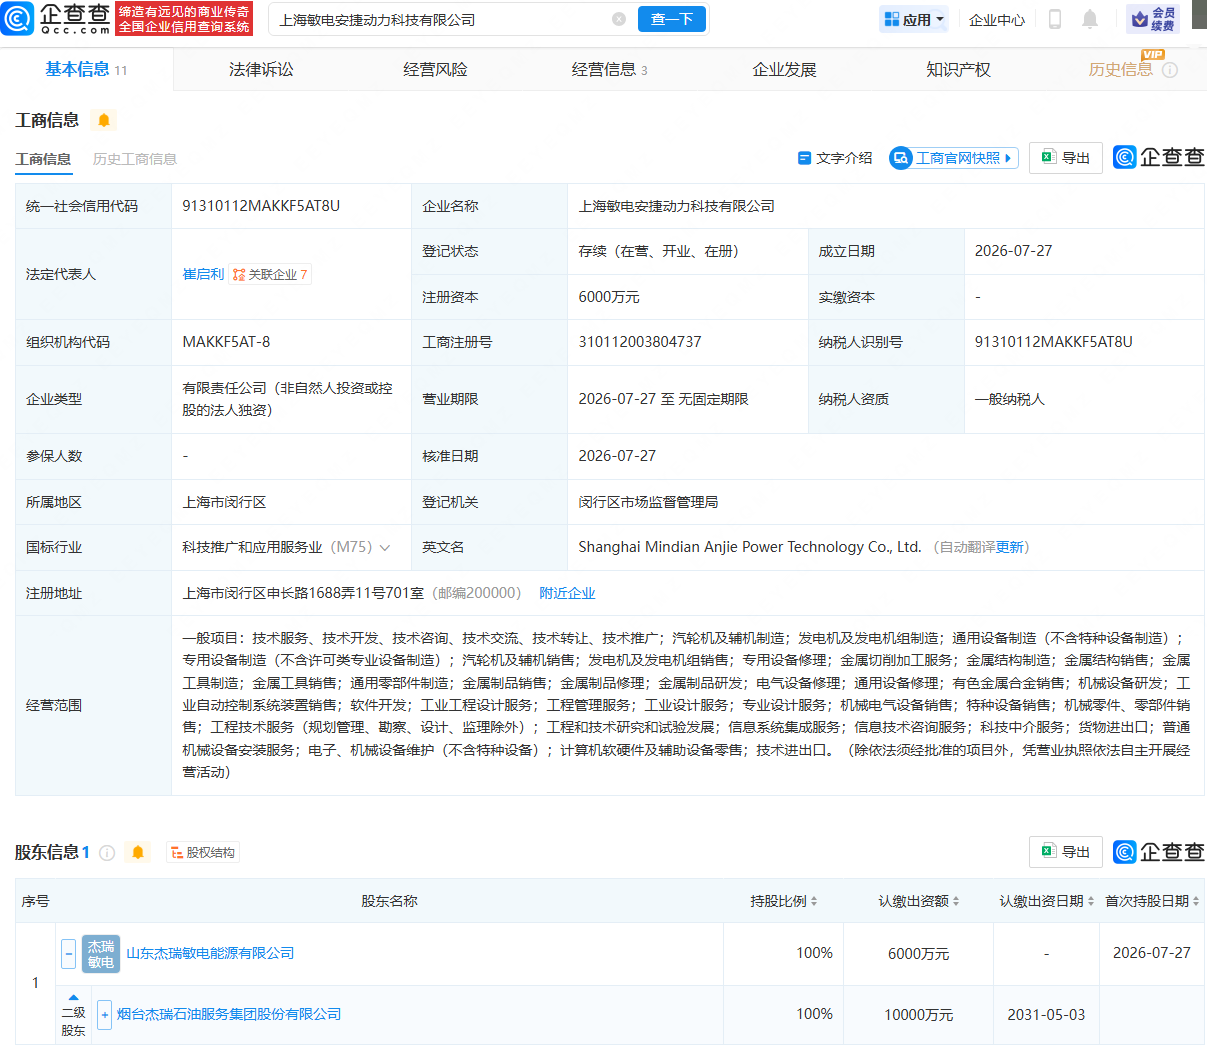
Task: Click info icon next to 股东信息
Action: point(107,853)
